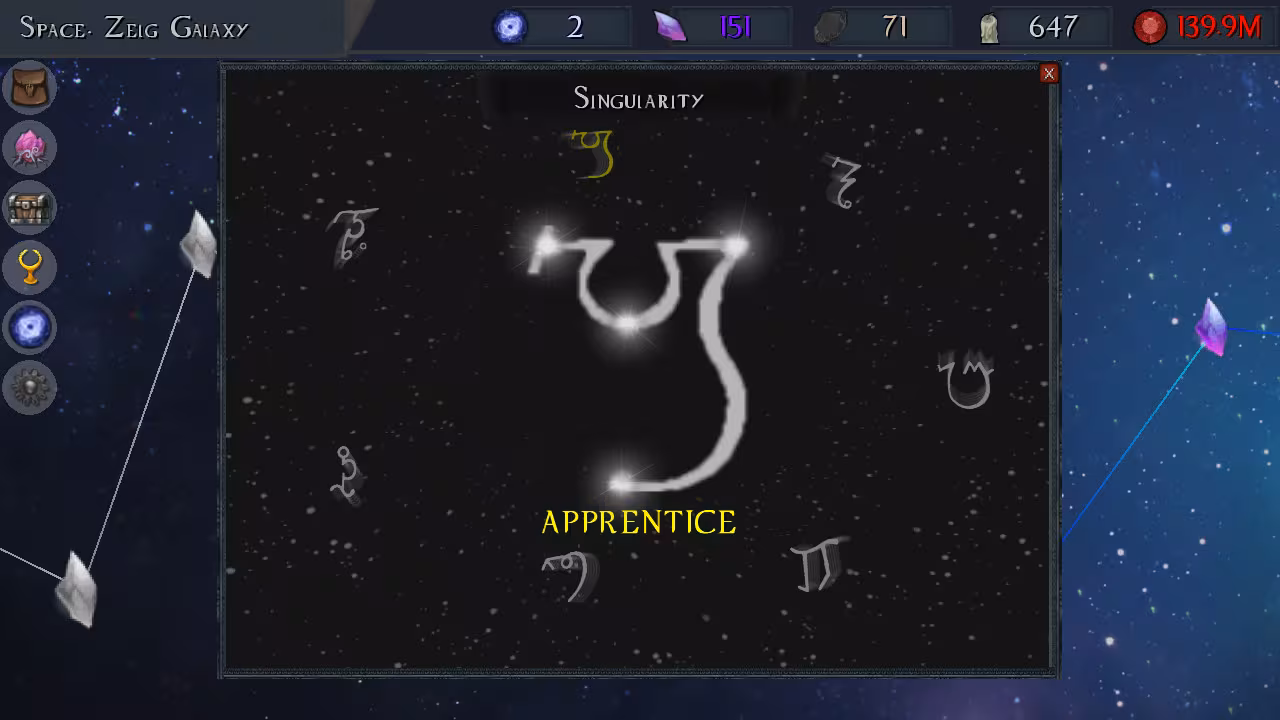Click the galaxy resource count 2
Image resolution: width=1280 pixels, height=720 pixels.
[x=575, y=27]
